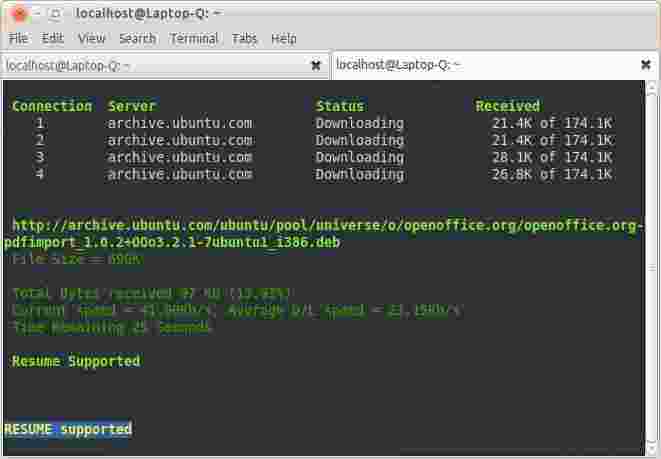The image size is (661, 459).
Task: Click archive.ubuntu.com in connection 2 row
Action: click(x=180, y=140)
